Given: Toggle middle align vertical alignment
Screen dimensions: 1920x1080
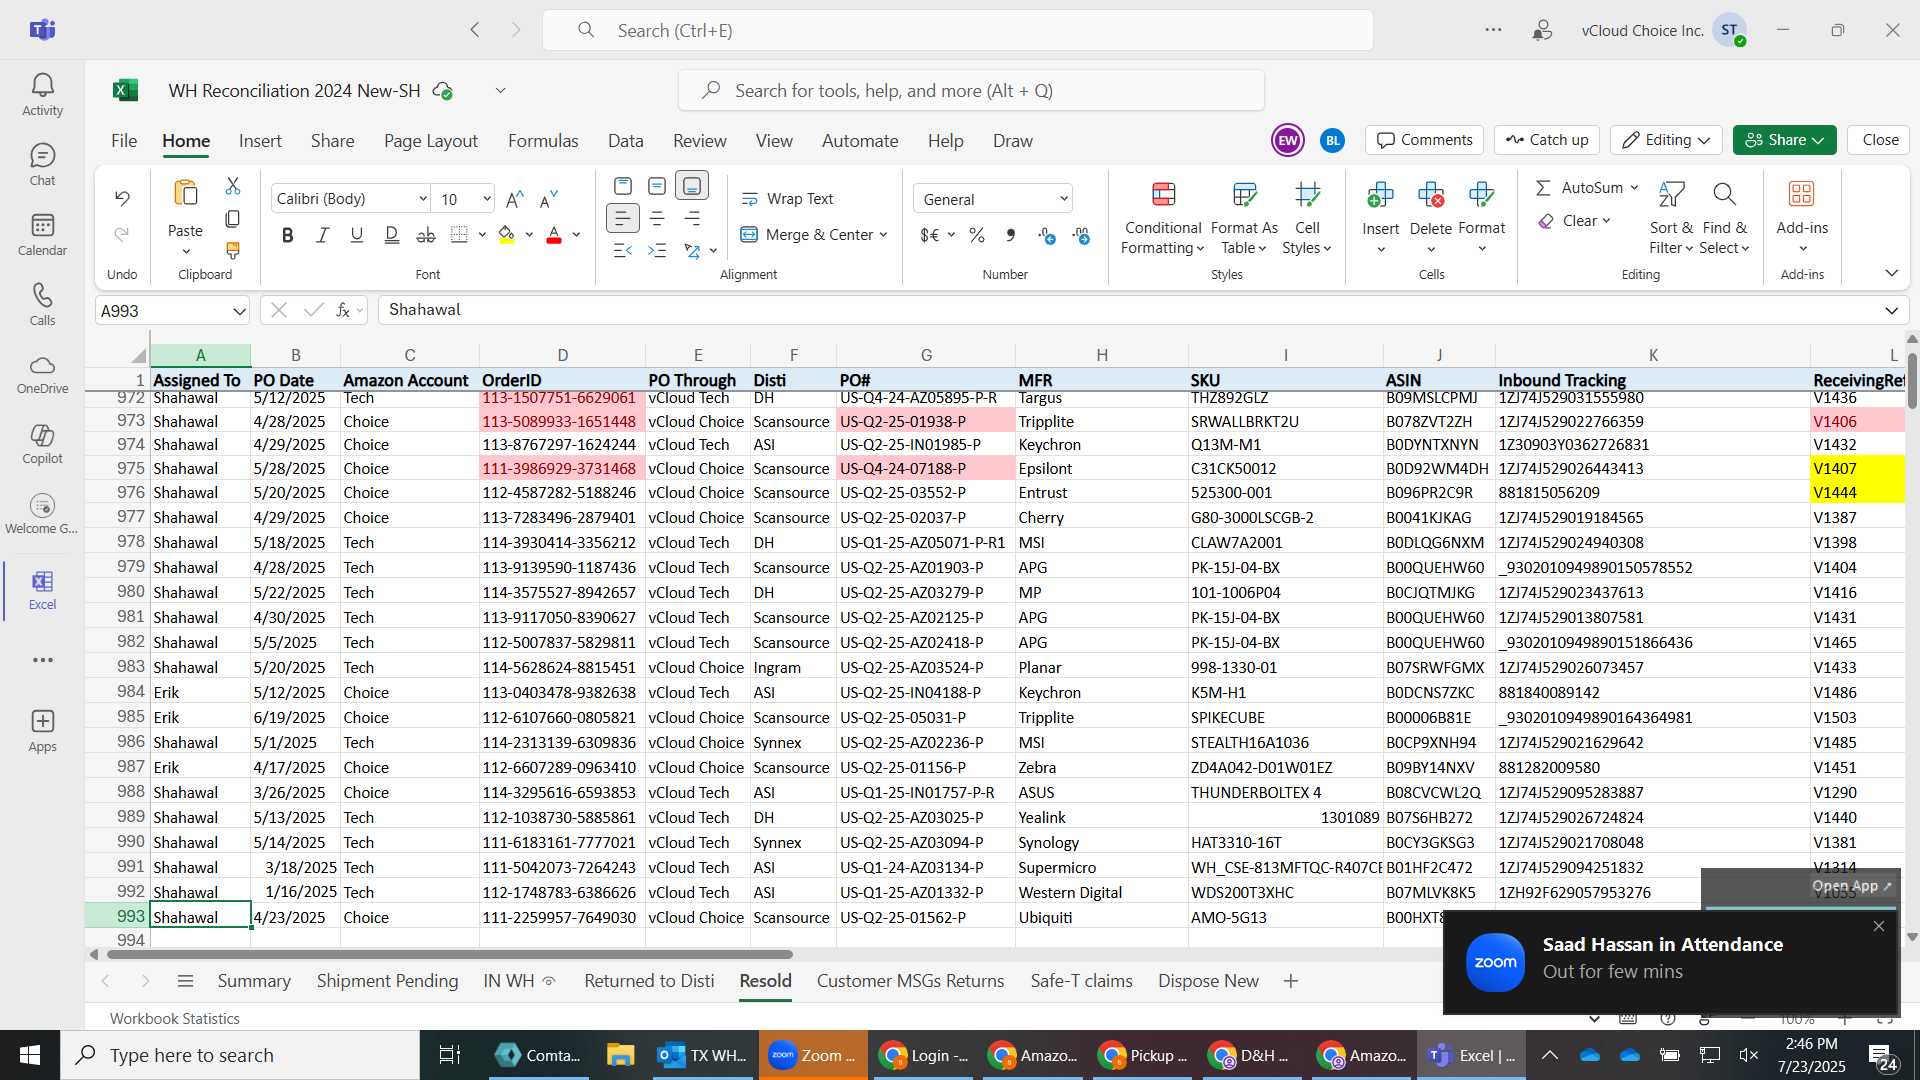Looking at the screenshot, I should pyautogui.click(x=657, y=186).
